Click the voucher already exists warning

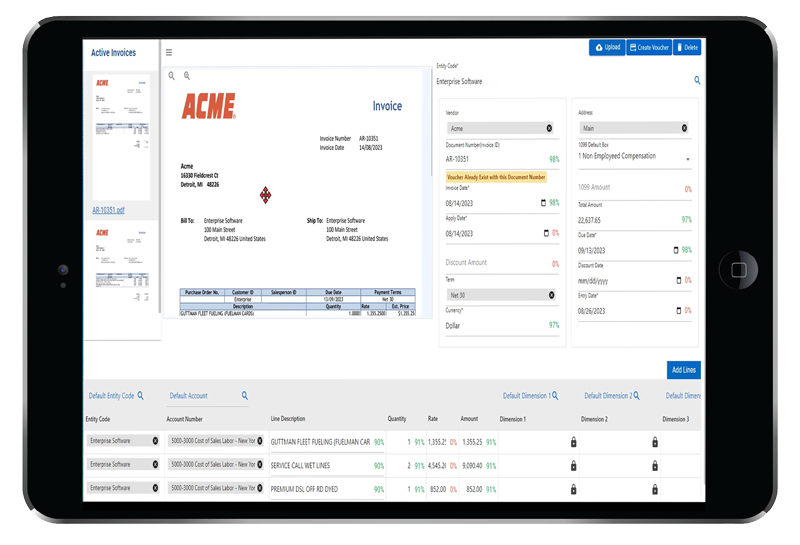(496, 177)
